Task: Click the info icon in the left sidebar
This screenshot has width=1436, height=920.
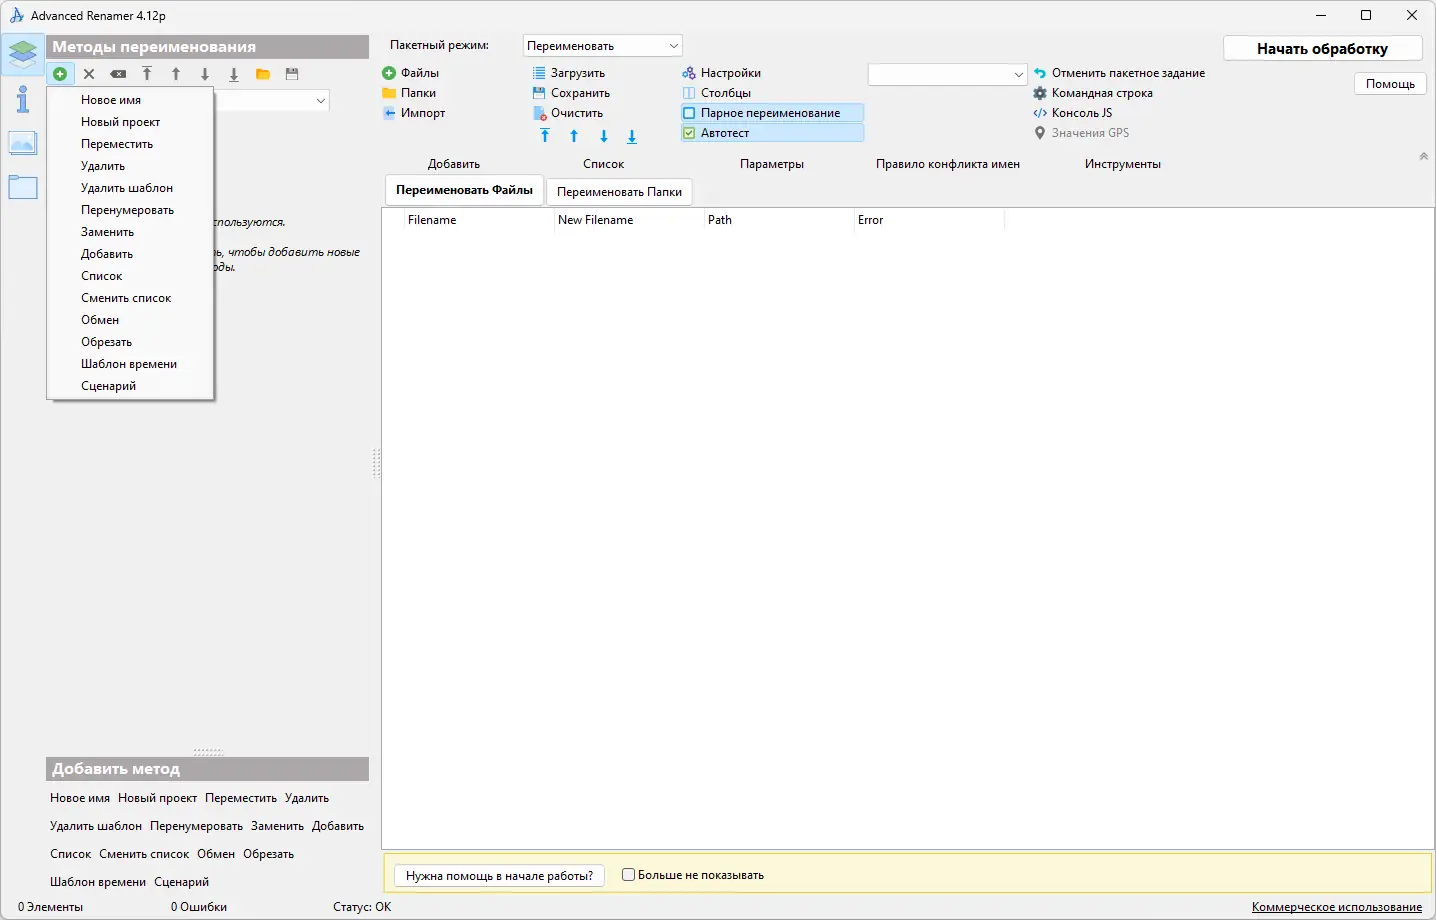Action: (23, 99)
